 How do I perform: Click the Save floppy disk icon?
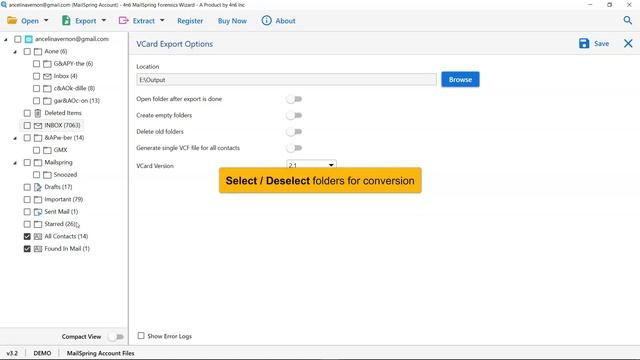click(x=584, y=43)
